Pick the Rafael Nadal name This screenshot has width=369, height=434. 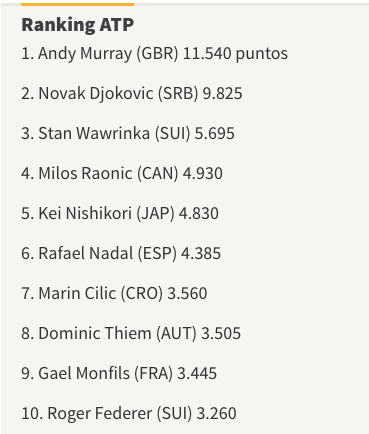point(86,253)
